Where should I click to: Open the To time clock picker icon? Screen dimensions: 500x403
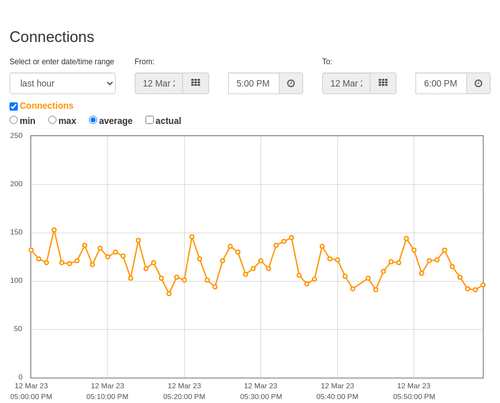pyautogui.click(x=478, y=83)
